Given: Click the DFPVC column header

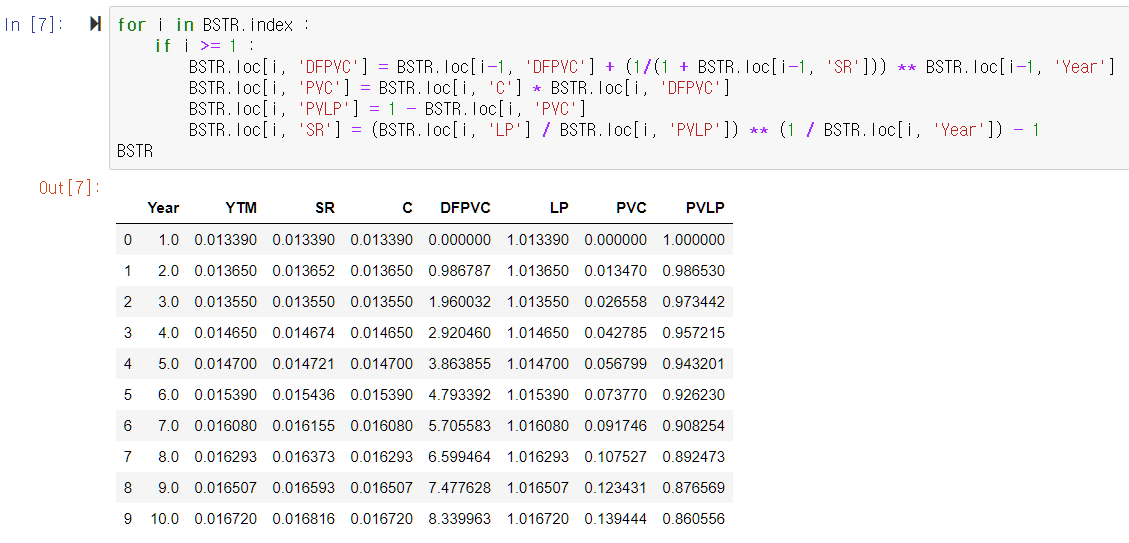Looking at the screenshot, I should (465, 208).
